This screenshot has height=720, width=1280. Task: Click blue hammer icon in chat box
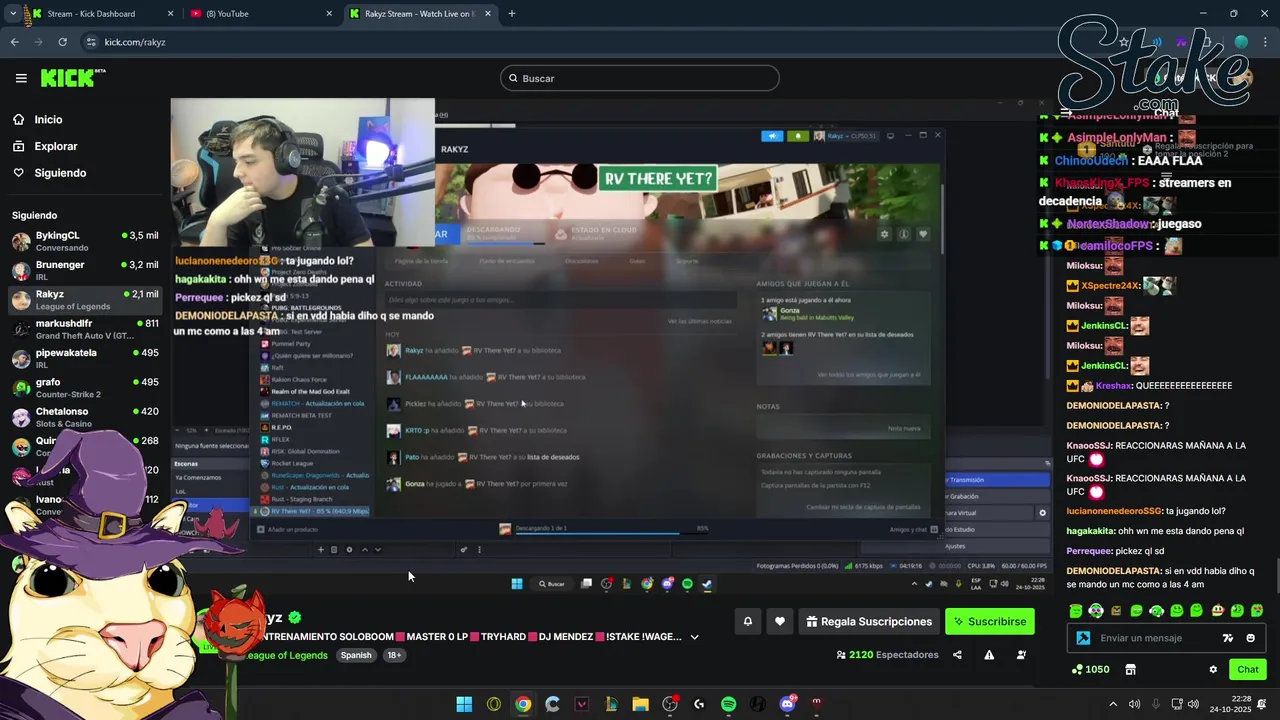(x=1083, y=638)
